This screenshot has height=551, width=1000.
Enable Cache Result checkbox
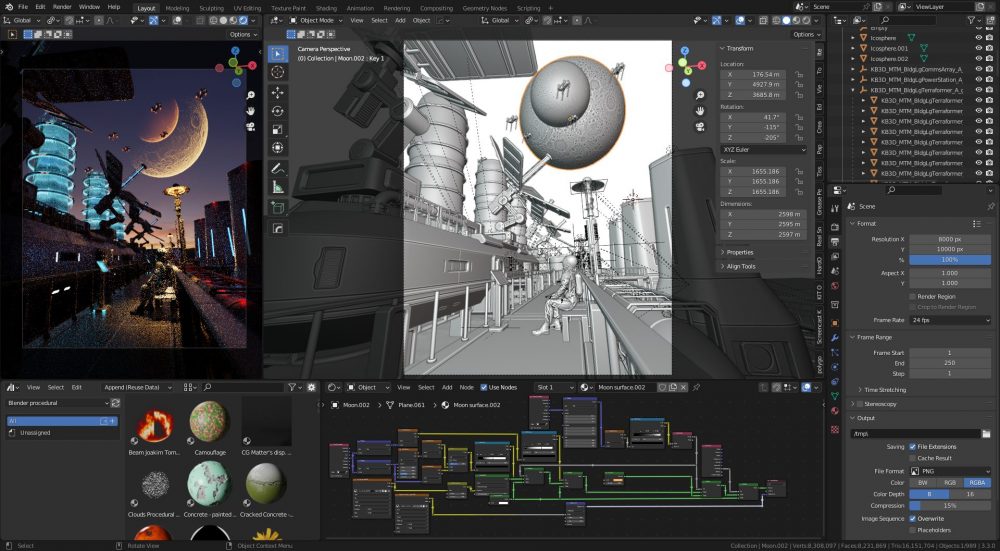[913, 458]
